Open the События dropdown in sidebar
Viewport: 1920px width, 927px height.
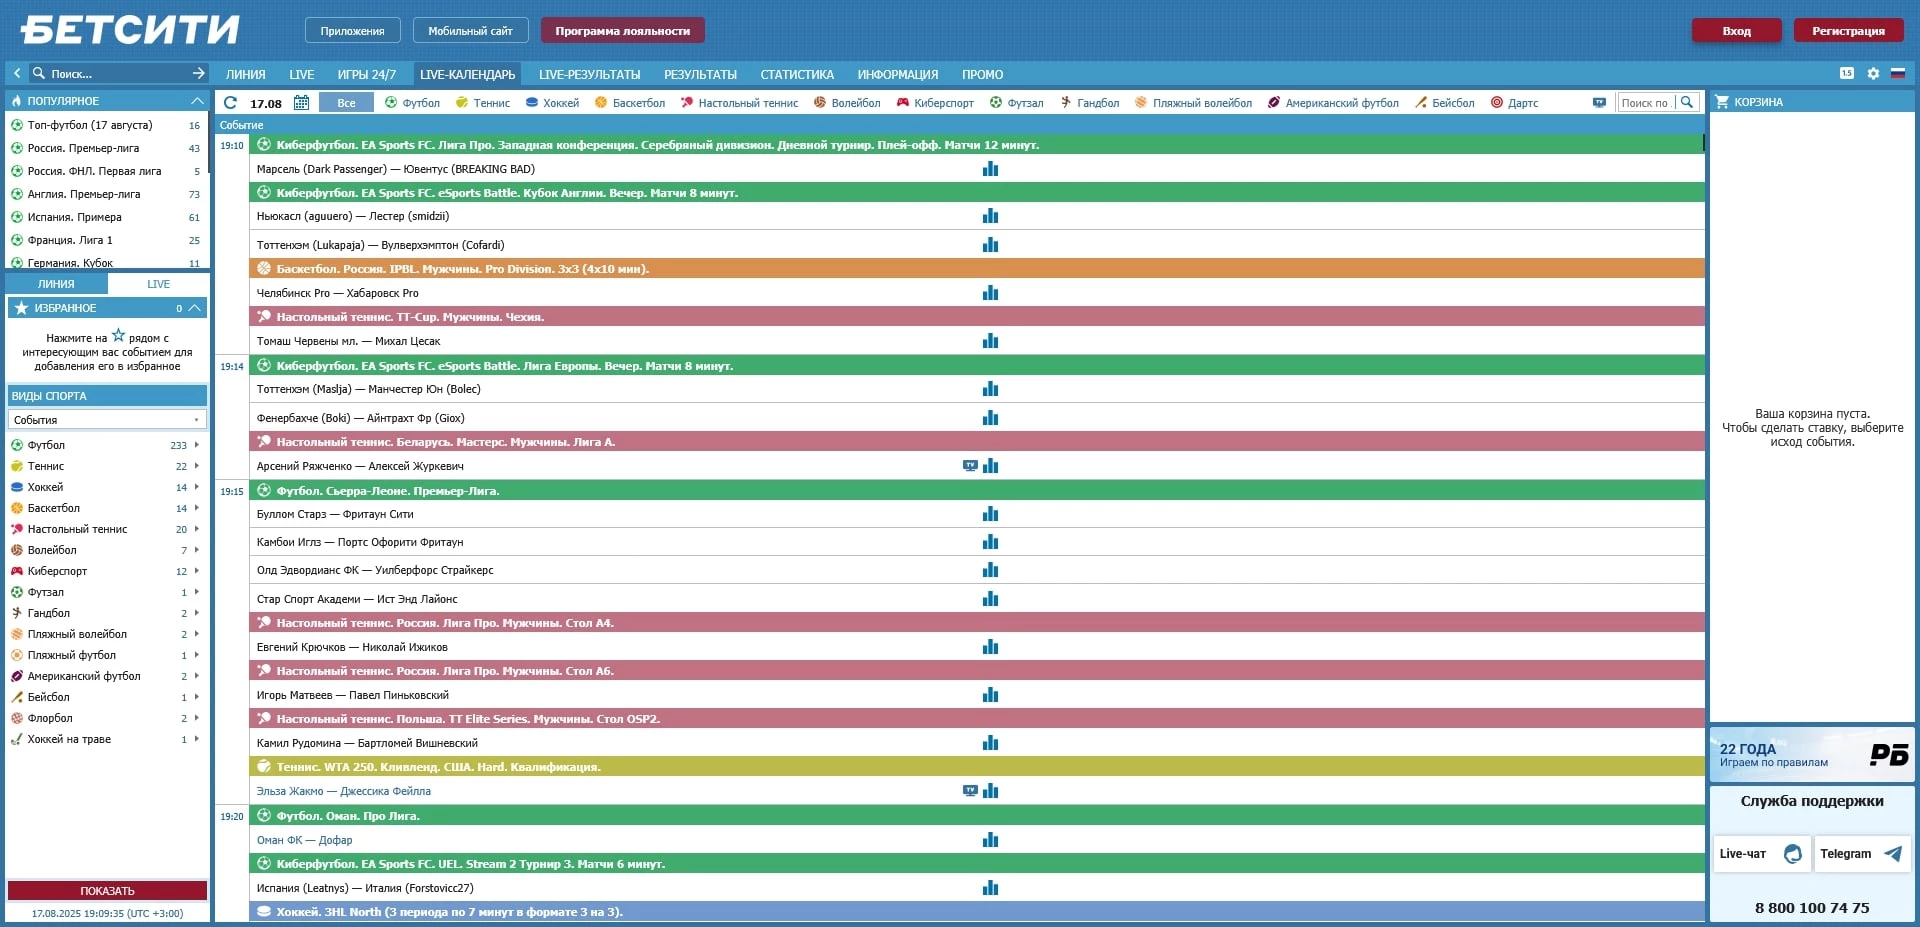[106, 420]
